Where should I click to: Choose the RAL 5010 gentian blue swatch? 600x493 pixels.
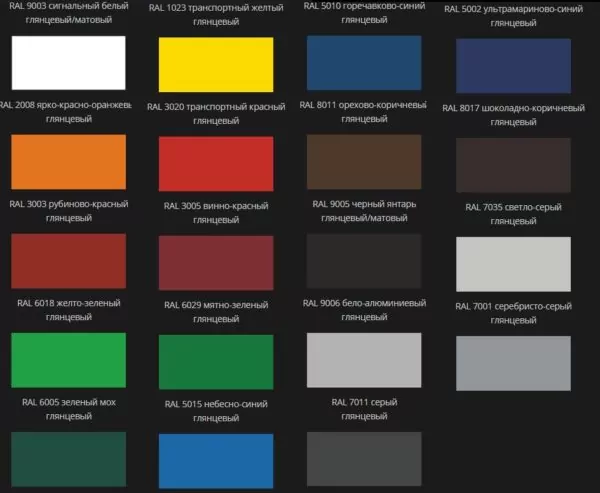[x=364, y=63]
